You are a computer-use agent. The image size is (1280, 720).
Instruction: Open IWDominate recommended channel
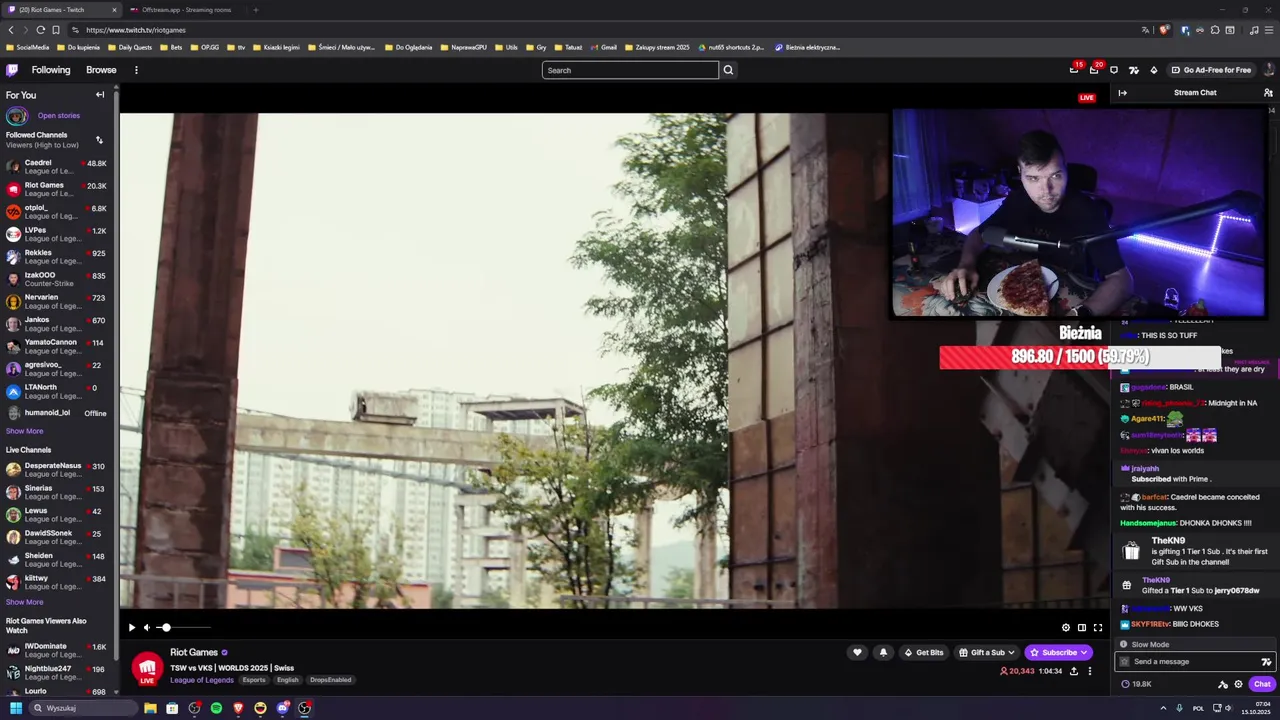(58, 651)
